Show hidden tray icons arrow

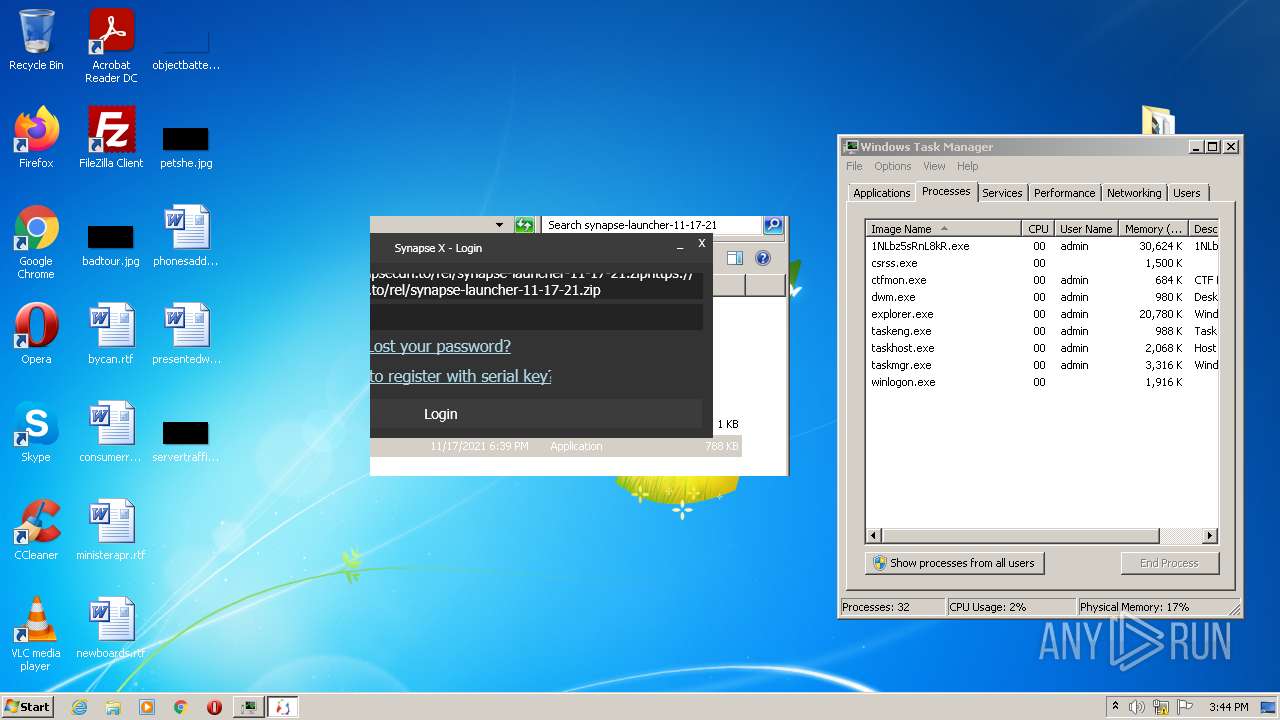[1115, 707]
